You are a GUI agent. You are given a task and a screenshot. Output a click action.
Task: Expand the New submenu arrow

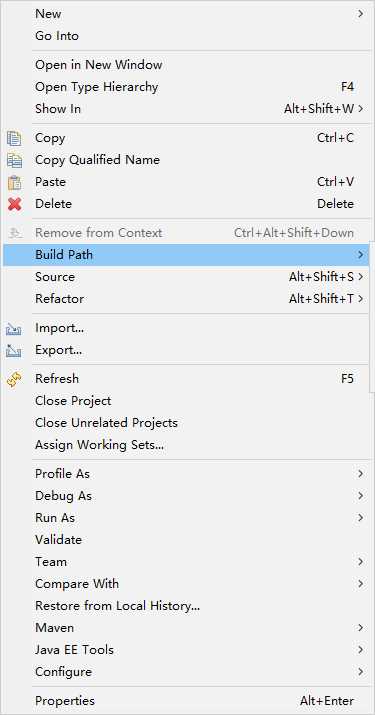[360, 14]
